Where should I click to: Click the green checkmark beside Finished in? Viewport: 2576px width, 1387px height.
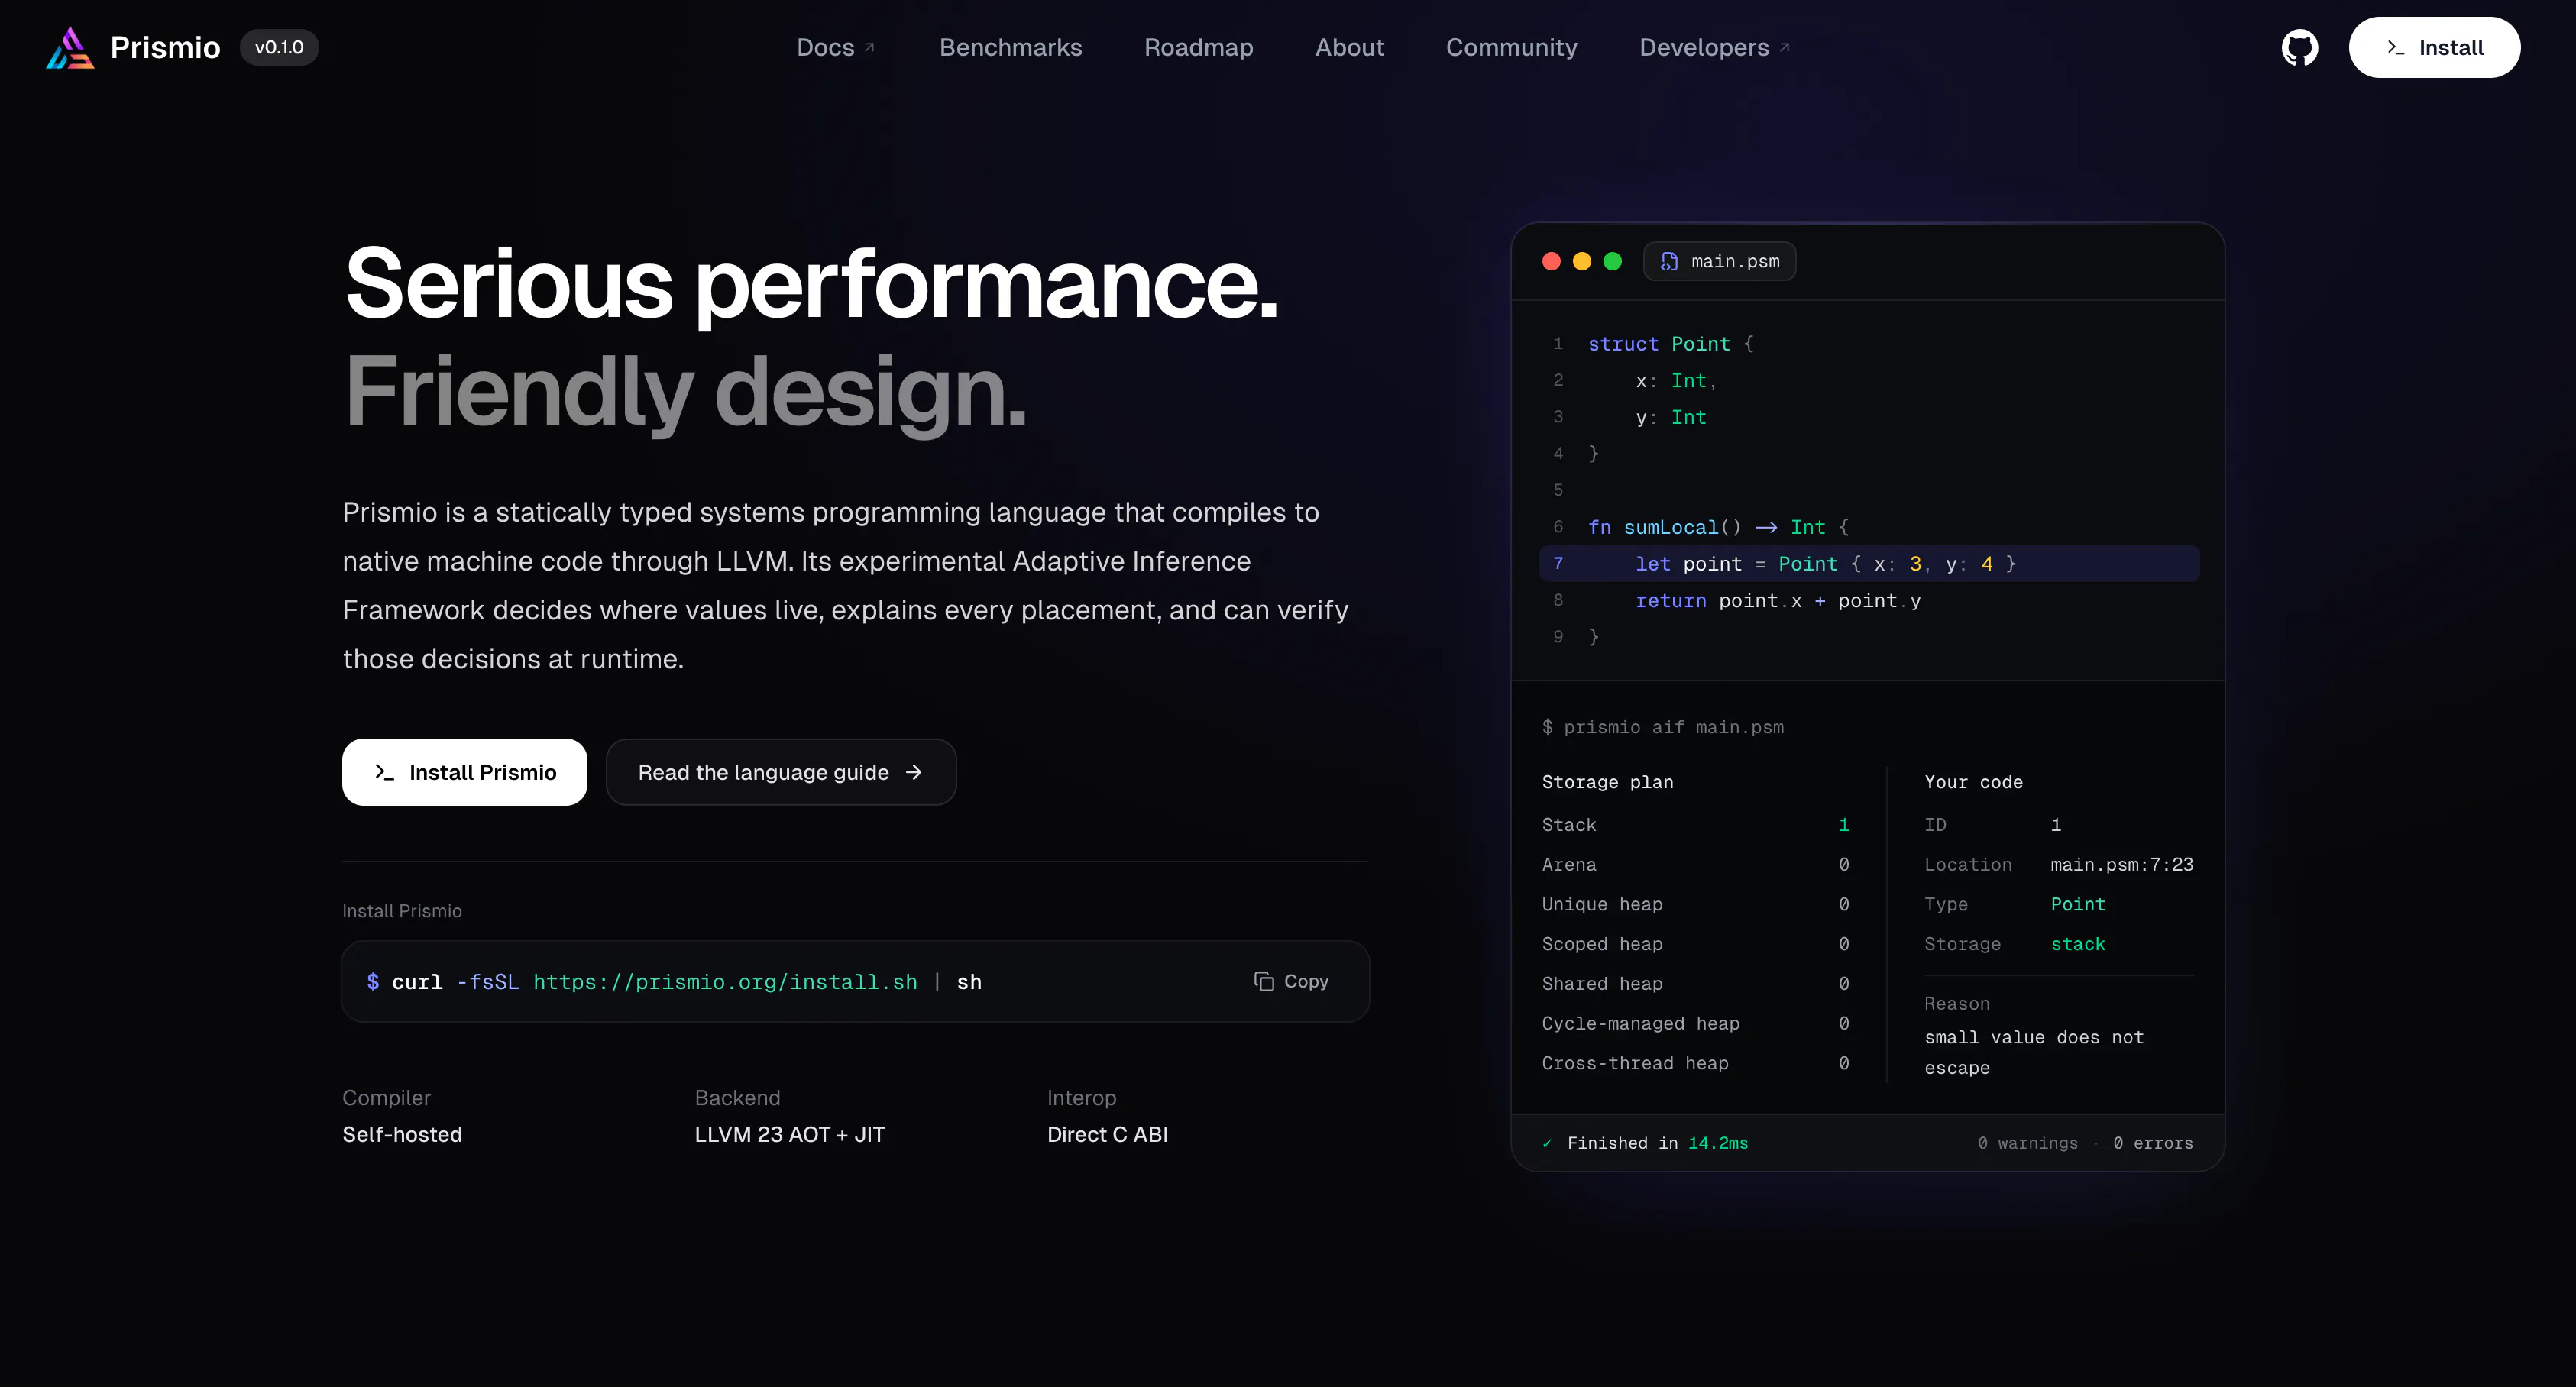point(1547,1143)
